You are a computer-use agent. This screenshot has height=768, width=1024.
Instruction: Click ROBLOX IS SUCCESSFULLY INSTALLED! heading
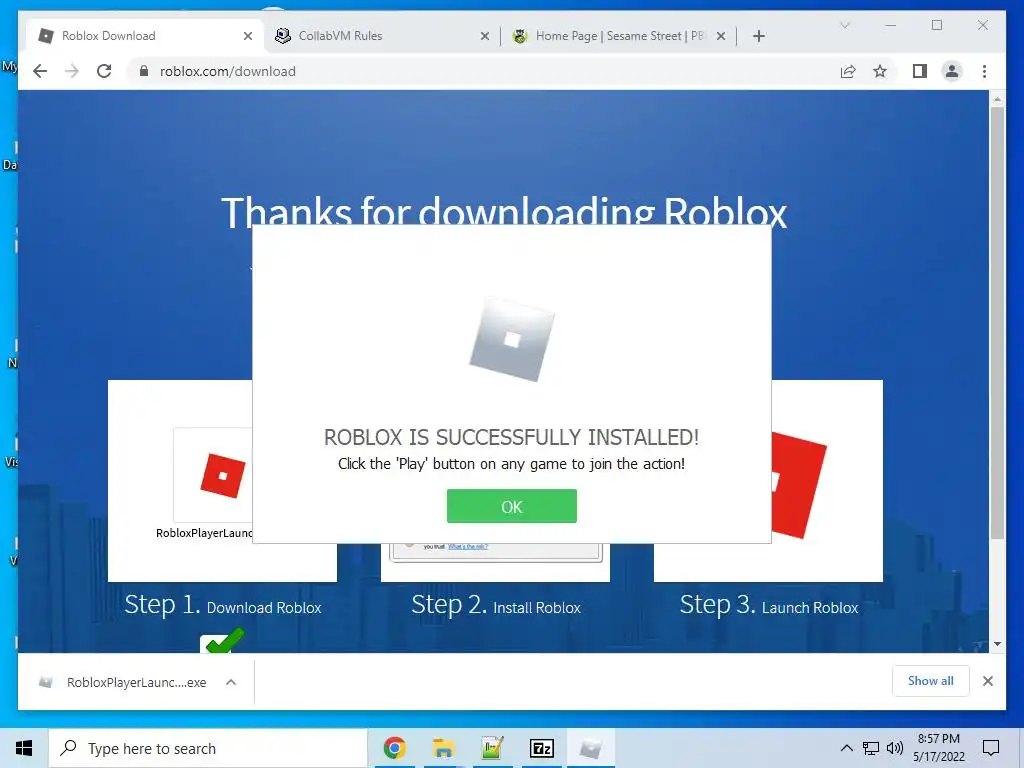(x=511, y=437)
